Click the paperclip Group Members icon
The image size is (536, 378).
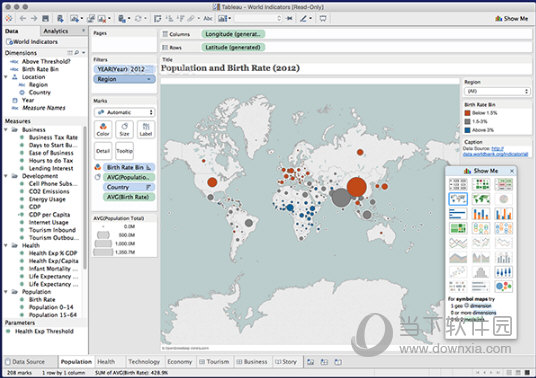tap(191, 18)
